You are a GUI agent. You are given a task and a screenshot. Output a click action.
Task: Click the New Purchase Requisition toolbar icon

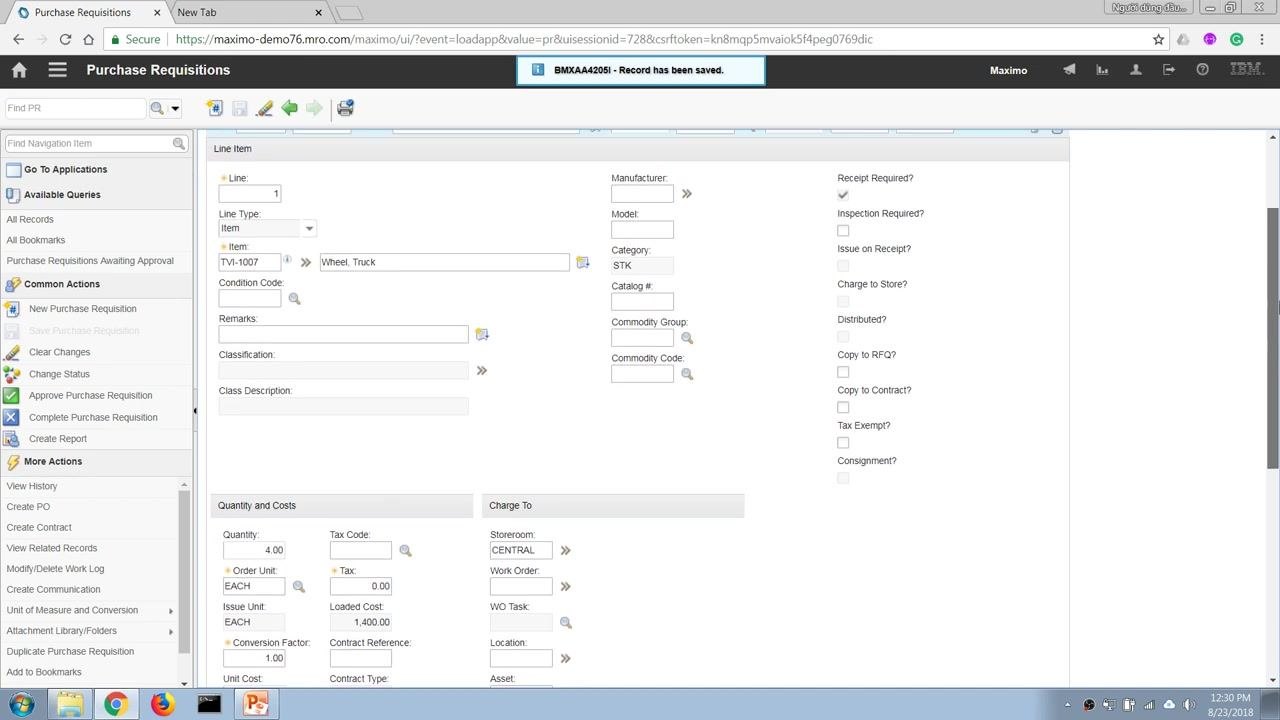click(x=214, y=108)
